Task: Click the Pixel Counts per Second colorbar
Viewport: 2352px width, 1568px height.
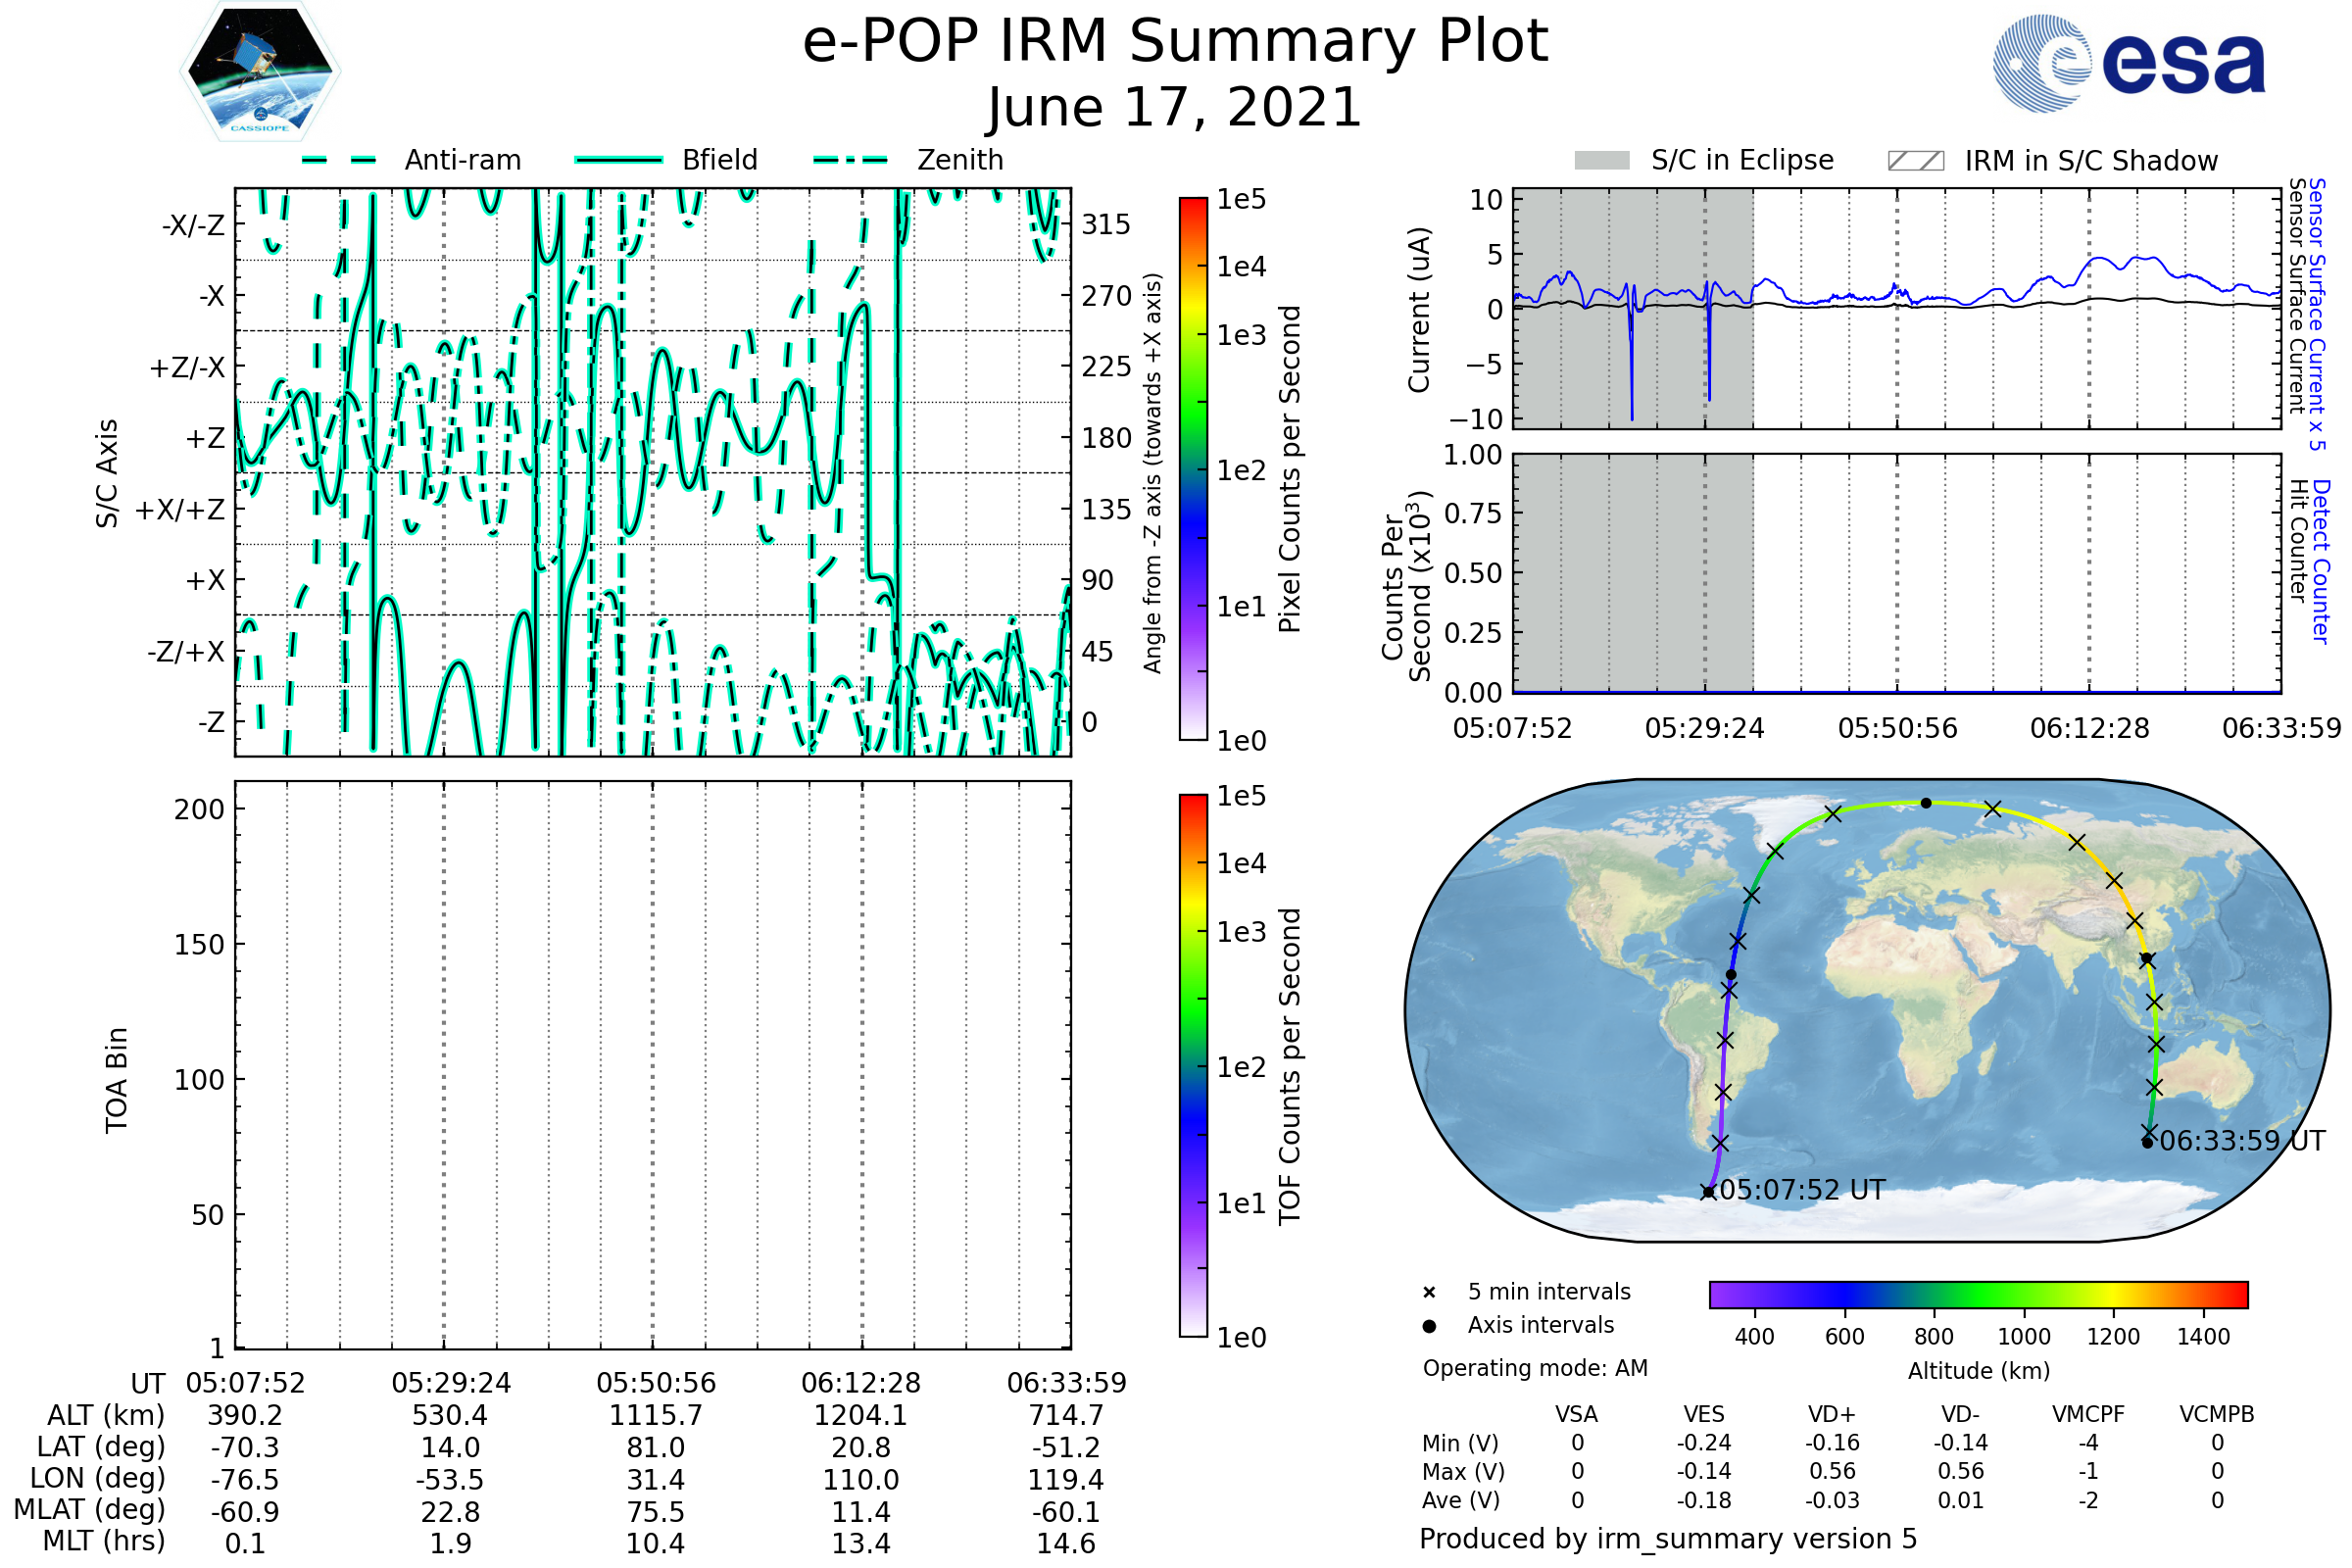Action: click(x=1193, y=468)
